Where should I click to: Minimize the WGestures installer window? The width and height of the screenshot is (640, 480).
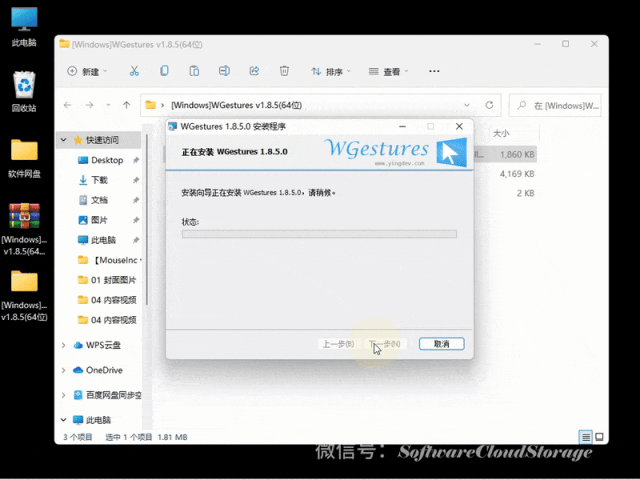point(402,127)
